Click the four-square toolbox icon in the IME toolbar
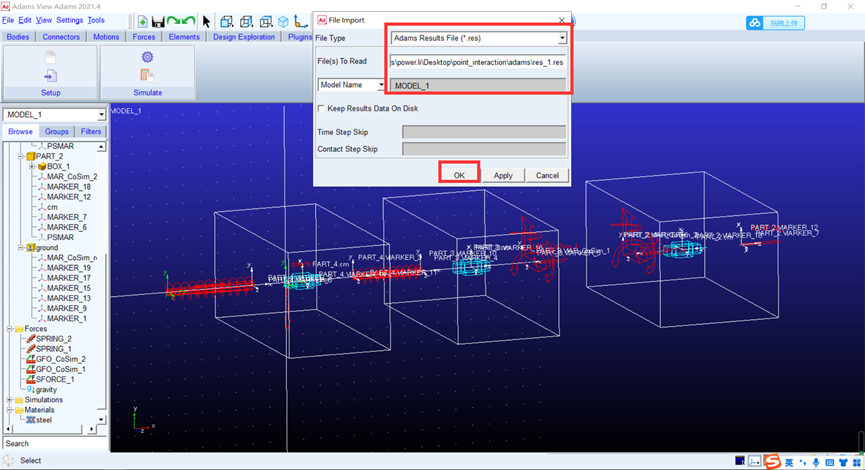Image resolution: width=865 pixels, height=470 pixels. [x=857, y=462]
